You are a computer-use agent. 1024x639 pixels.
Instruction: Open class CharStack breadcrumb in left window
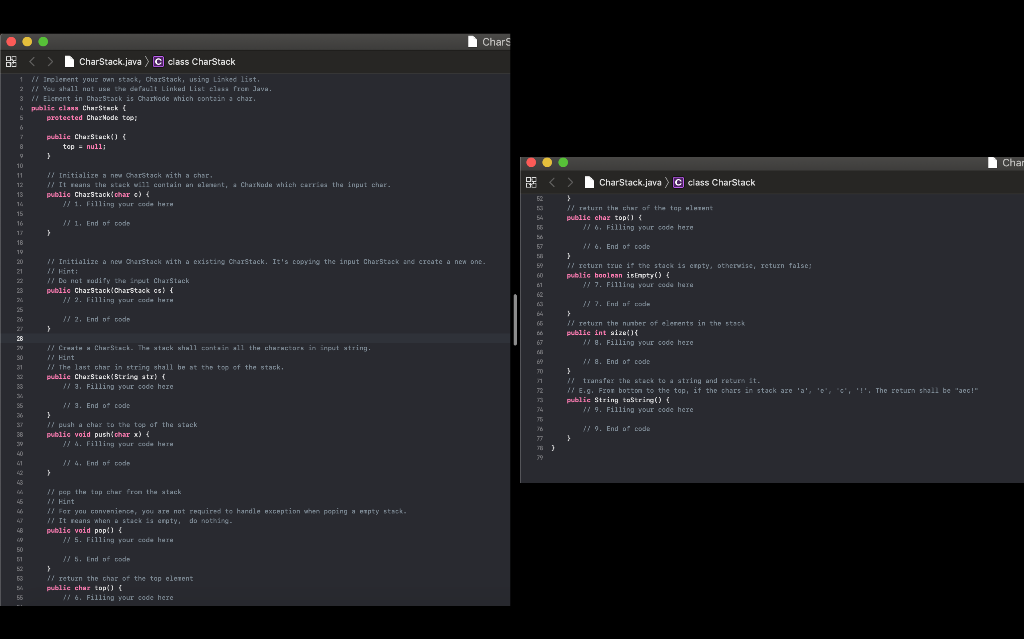194,61
